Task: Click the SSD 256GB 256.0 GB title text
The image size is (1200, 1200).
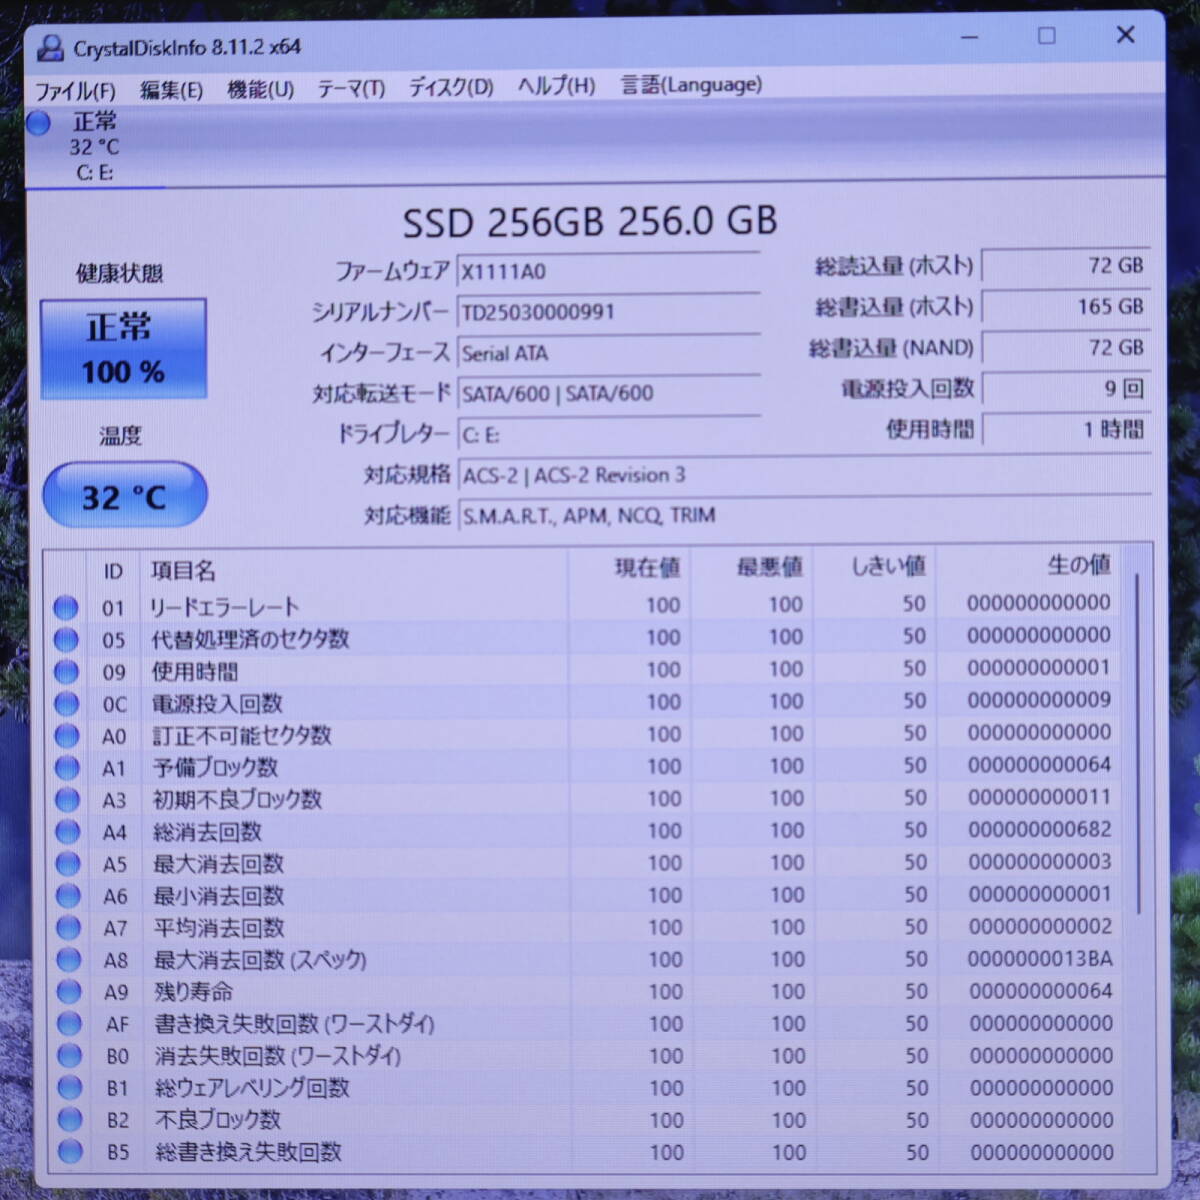Action: 590,222
